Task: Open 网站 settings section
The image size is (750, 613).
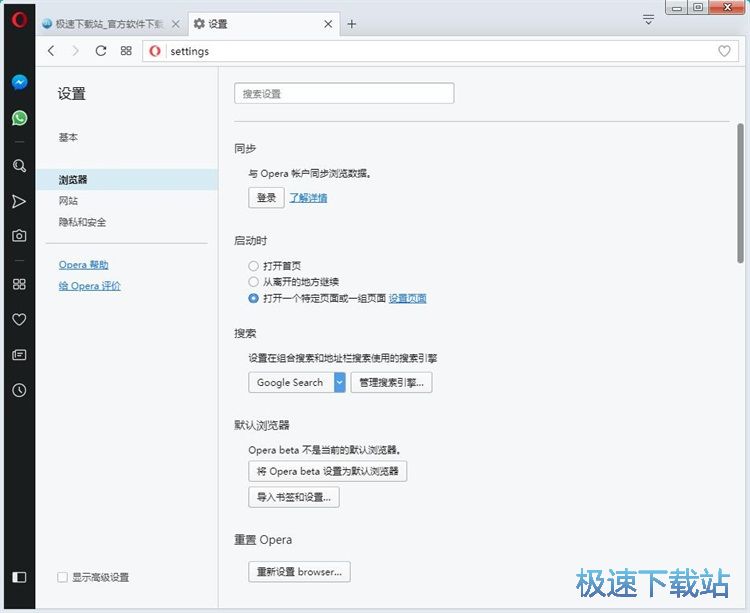Action: 68,201
